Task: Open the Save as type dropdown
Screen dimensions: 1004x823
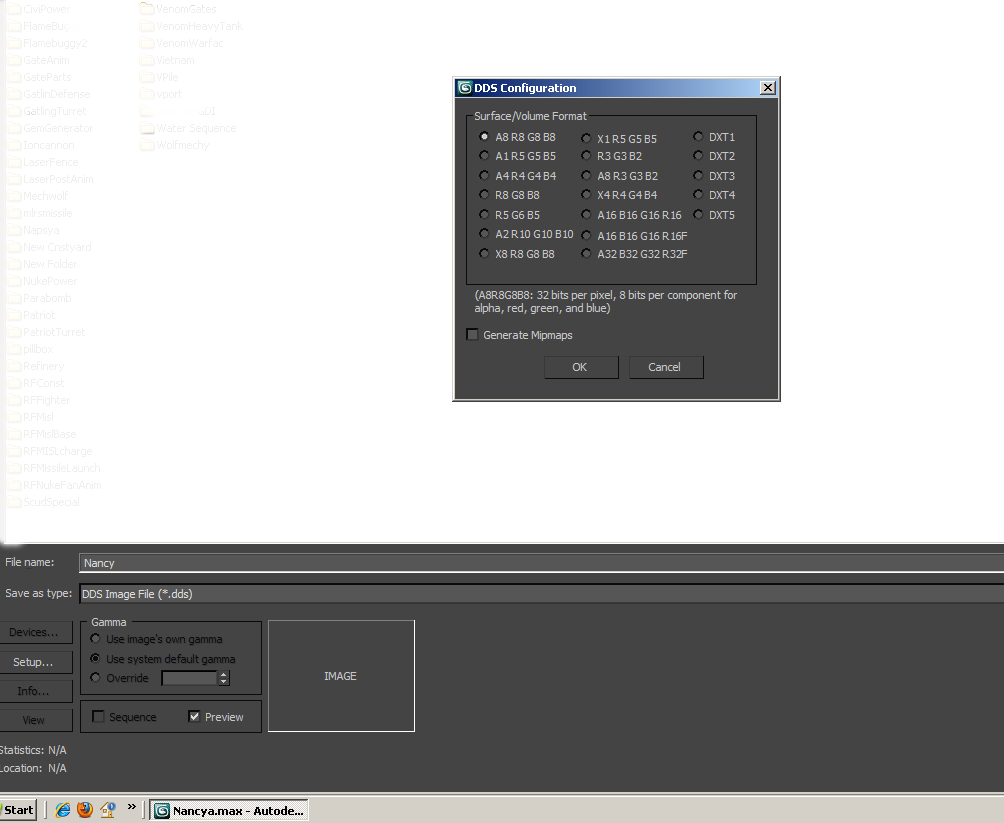Action: tap(541, 594)
